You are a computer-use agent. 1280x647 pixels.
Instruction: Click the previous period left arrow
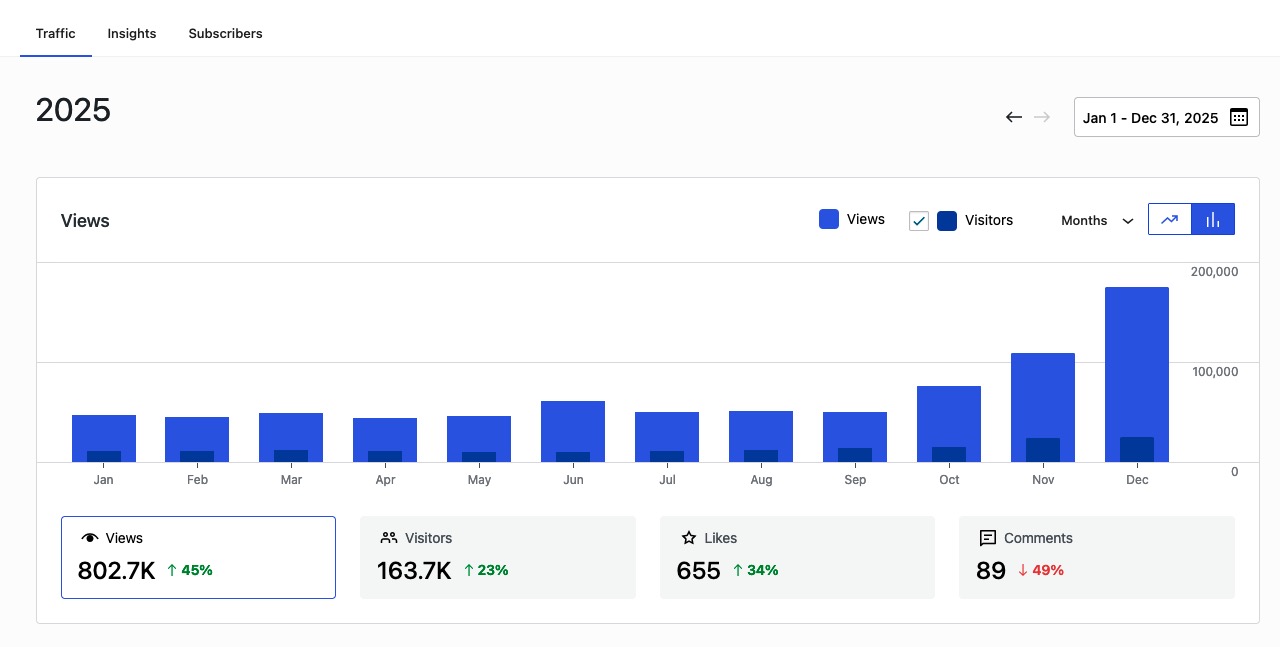click(x=1014, y=117)
